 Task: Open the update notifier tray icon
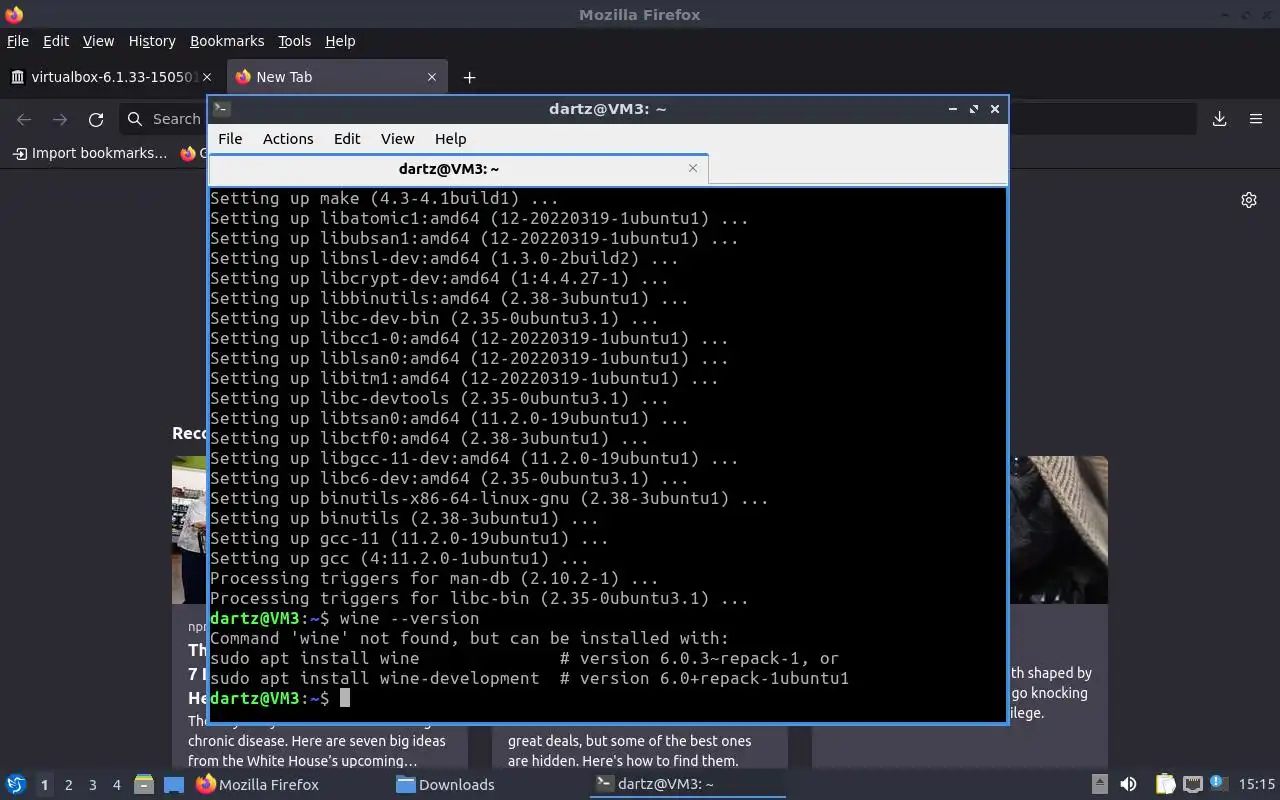[x=1217, y=783]
